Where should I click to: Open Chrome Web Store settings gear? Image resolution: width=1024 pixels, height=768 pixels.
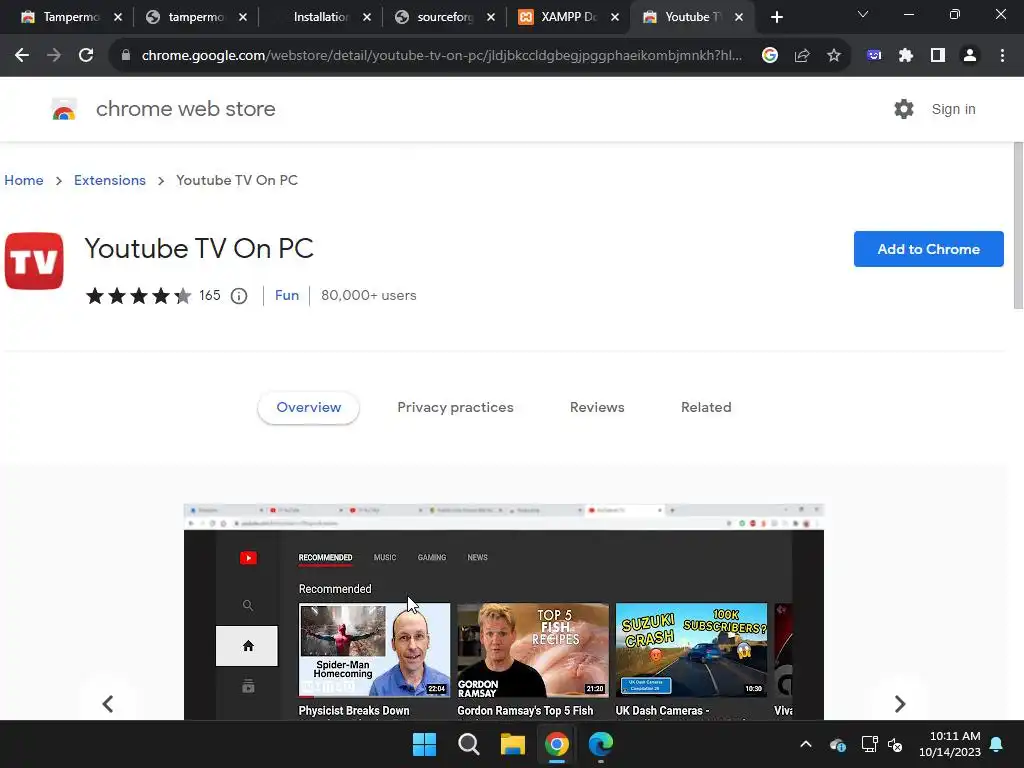904,109
